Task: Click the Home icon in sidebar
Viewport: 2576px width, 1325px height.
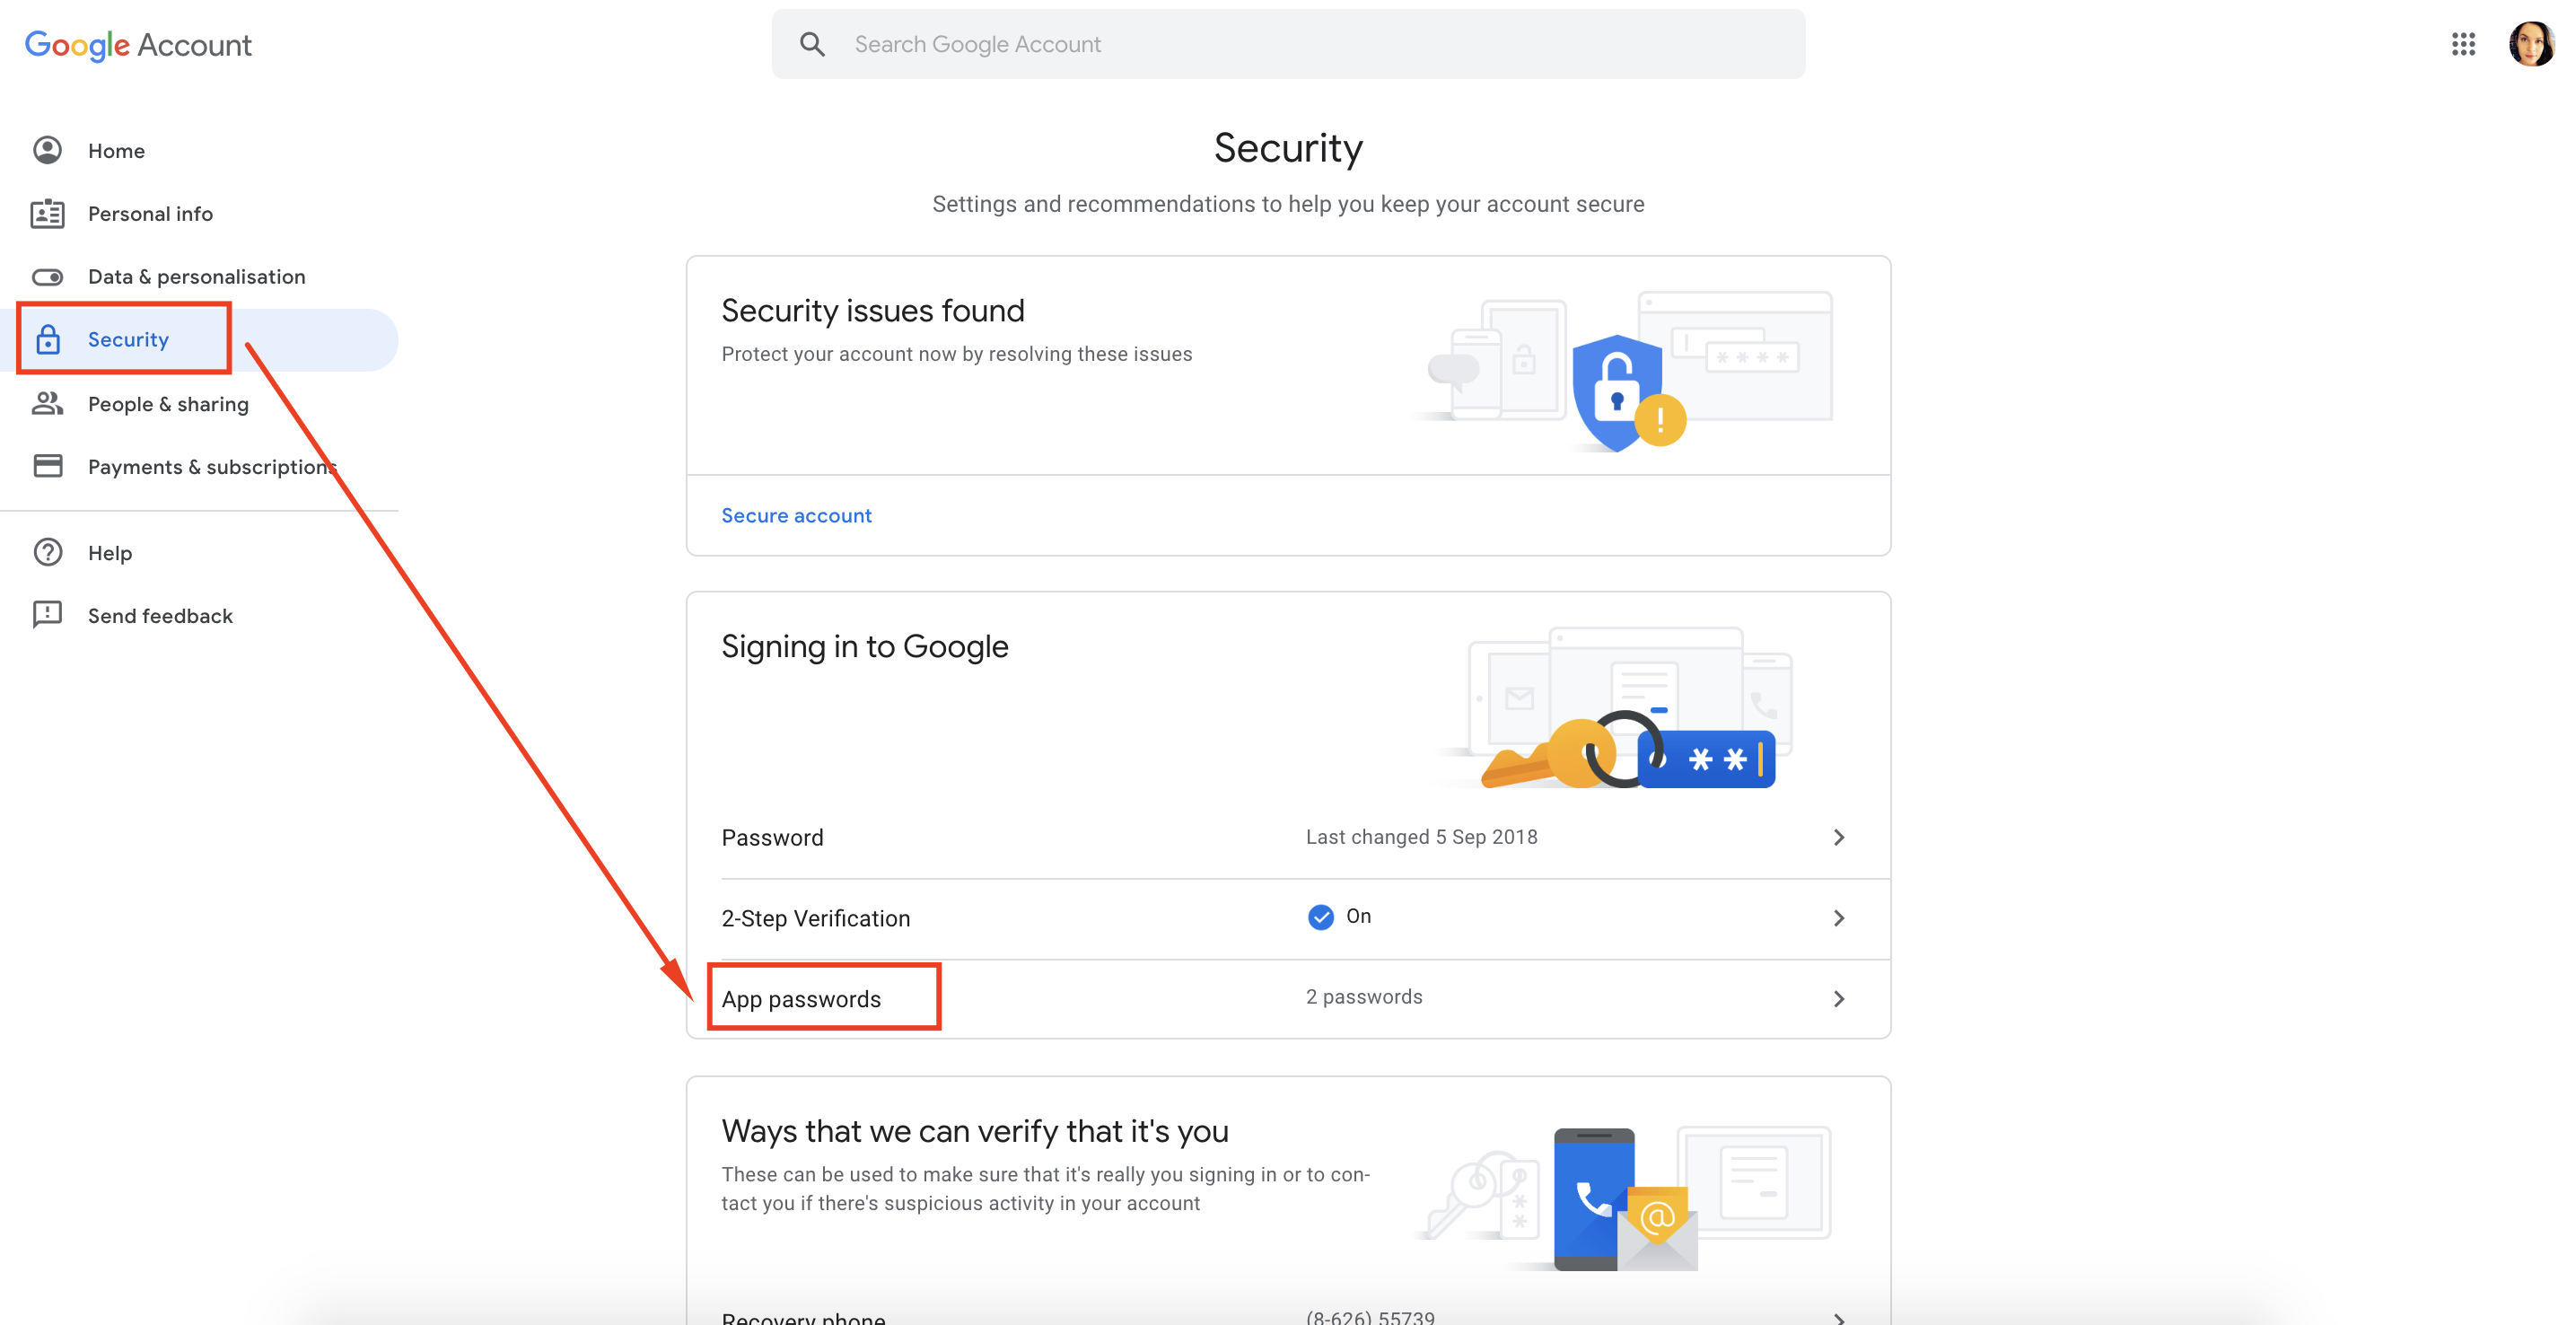Action: tap(48, 151)
